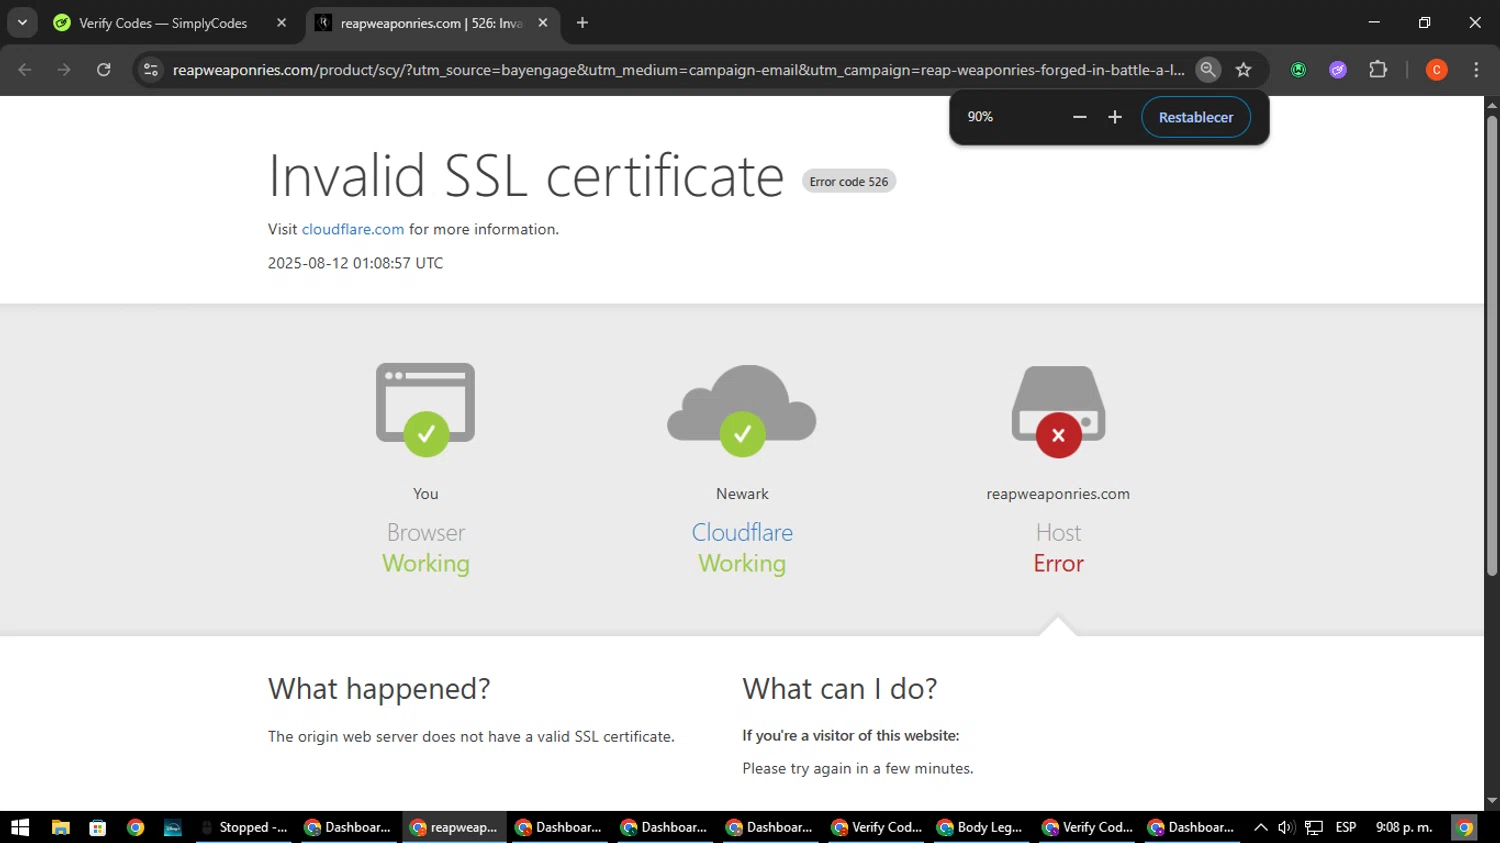Open File Explorer from the taskbar
Viewport: 1500px width, 843px height.
(x=61, y=827)
